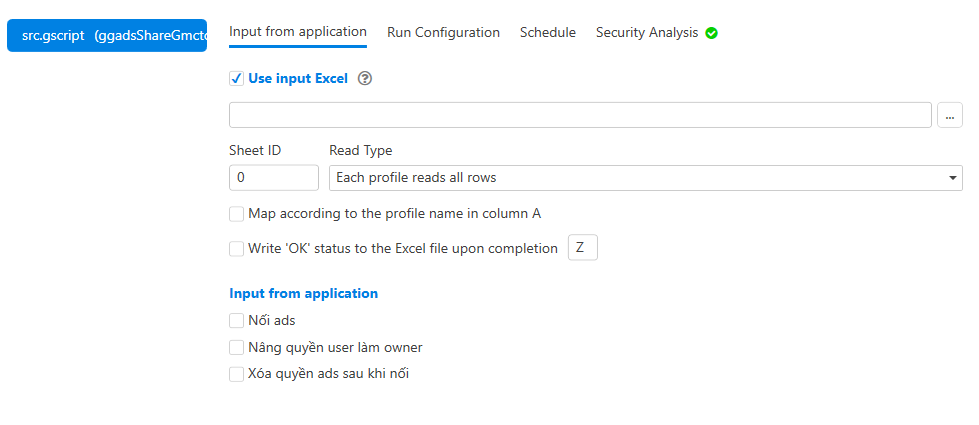The height and width of the screenshot is (425, 979).
Task: Click the Excel file path input field
Action: (x=580, y=115)
